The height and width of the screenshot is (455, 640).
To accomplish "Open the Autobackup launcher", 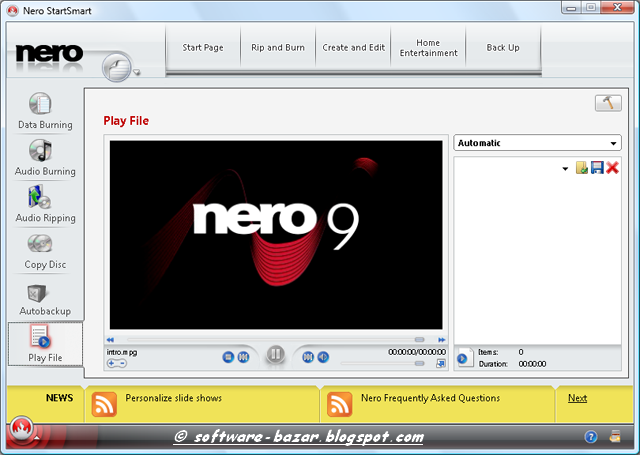I will point(45,300).
